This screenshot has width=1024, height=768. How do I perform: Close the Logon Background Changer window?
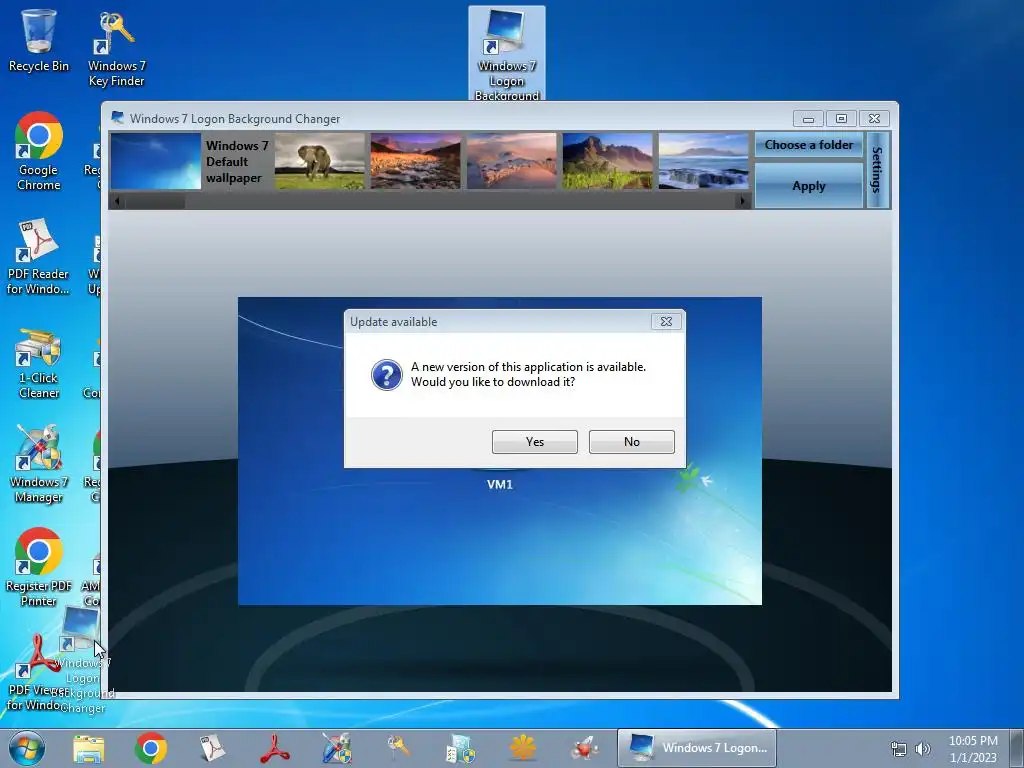874,119
